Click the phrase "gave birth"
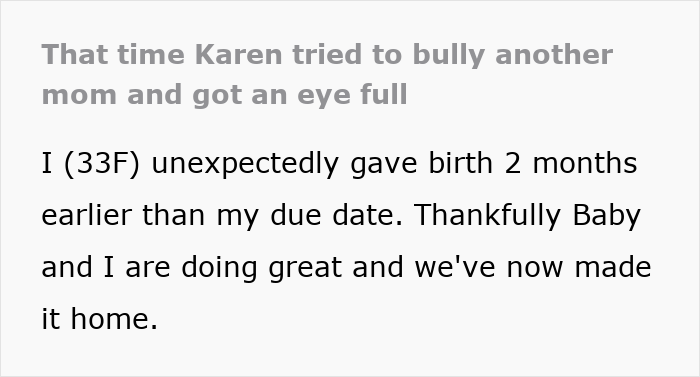Screen dimensions: 700x377 pos(421,163)
